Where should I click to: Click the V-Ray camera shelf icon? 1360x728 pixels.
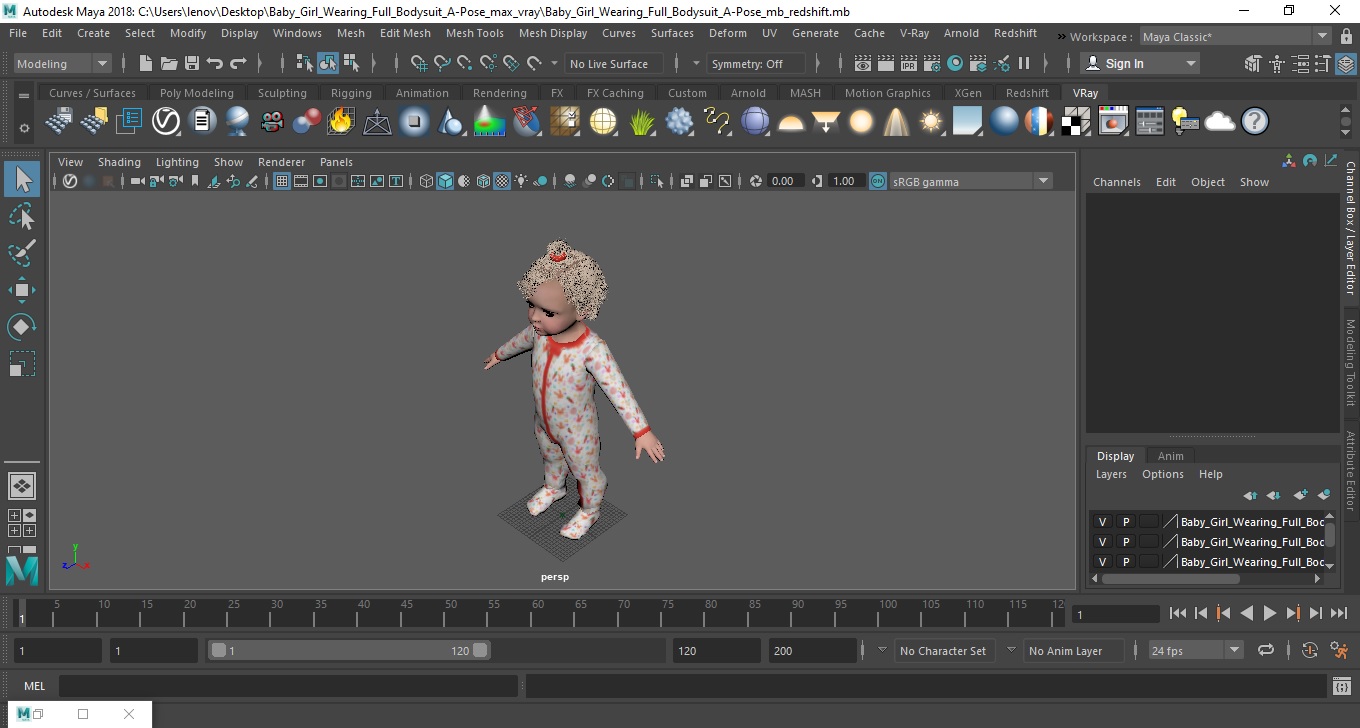[272, 122]
